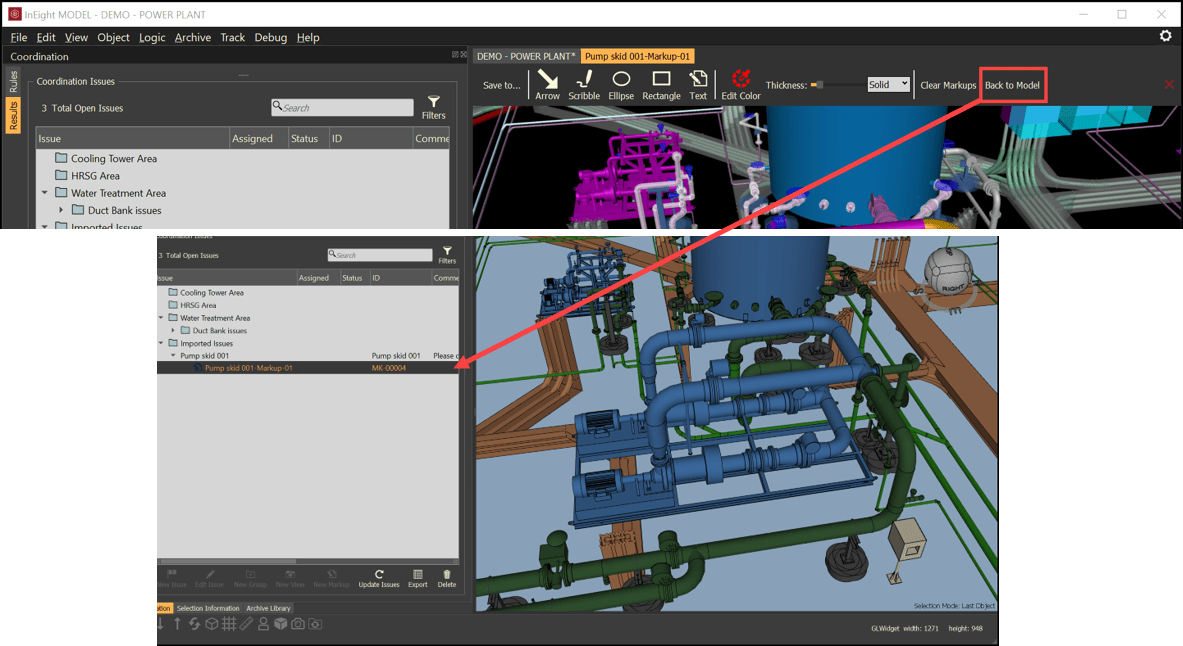The width and height of the screenshot is (1183, 646).
Task: Collapse the Pump skid 001 issue arrow
Action: [173, 355]
